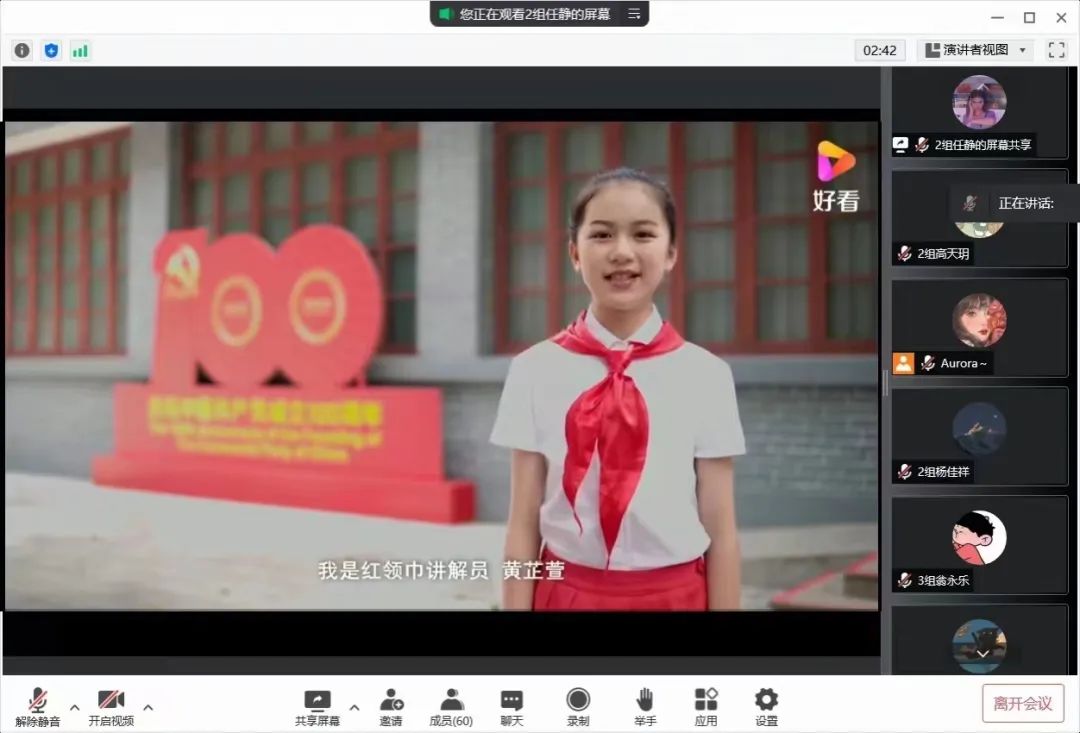The image size is (1080, 733).
Task: Click the meeting info icon
Action: [22, 50]
